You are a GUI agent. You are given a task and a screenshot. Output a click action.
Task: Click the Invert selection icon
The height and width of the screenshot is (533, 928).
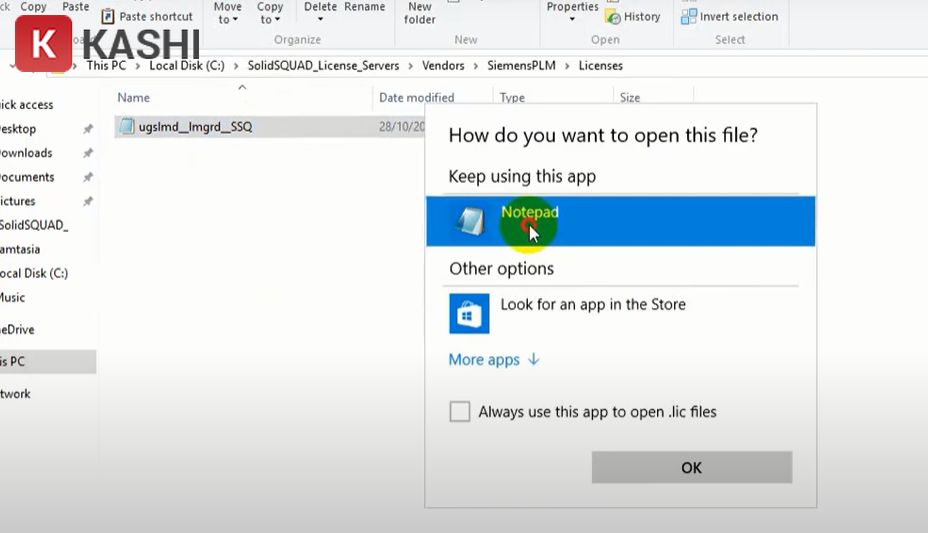(689, 16)
